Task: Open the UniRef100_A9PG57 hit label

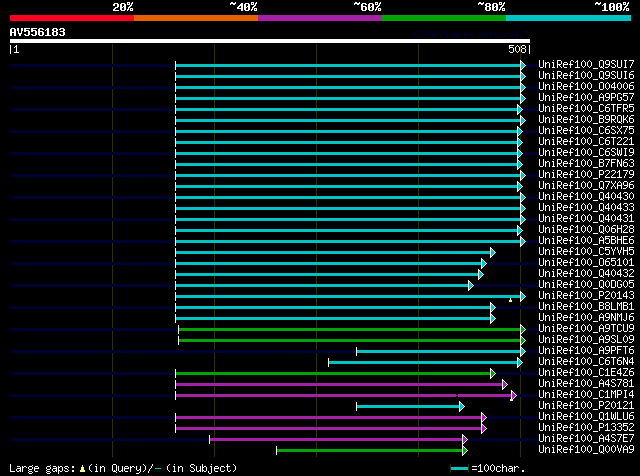Action: coord(586,97)
